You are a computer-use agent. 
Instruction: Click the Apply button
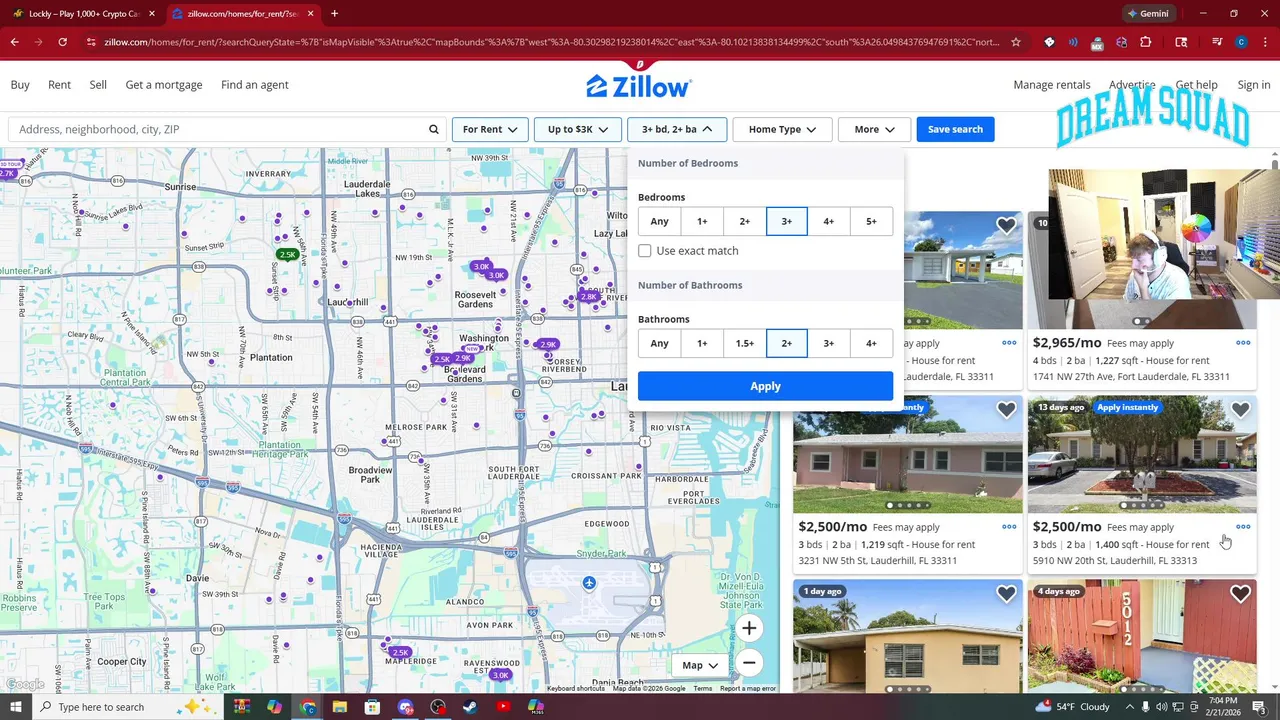pyautogui.click(x=765, y=386)
